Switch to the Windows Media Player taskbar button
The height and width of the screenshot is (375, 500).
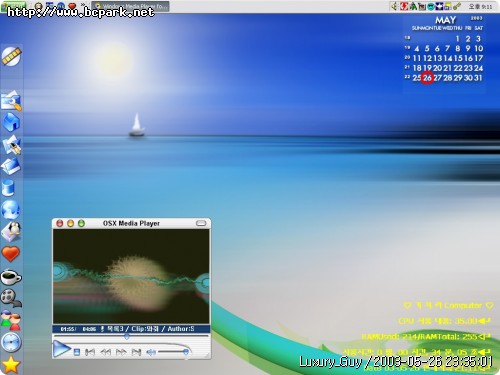pyautogui.click(x=130, y=6)
